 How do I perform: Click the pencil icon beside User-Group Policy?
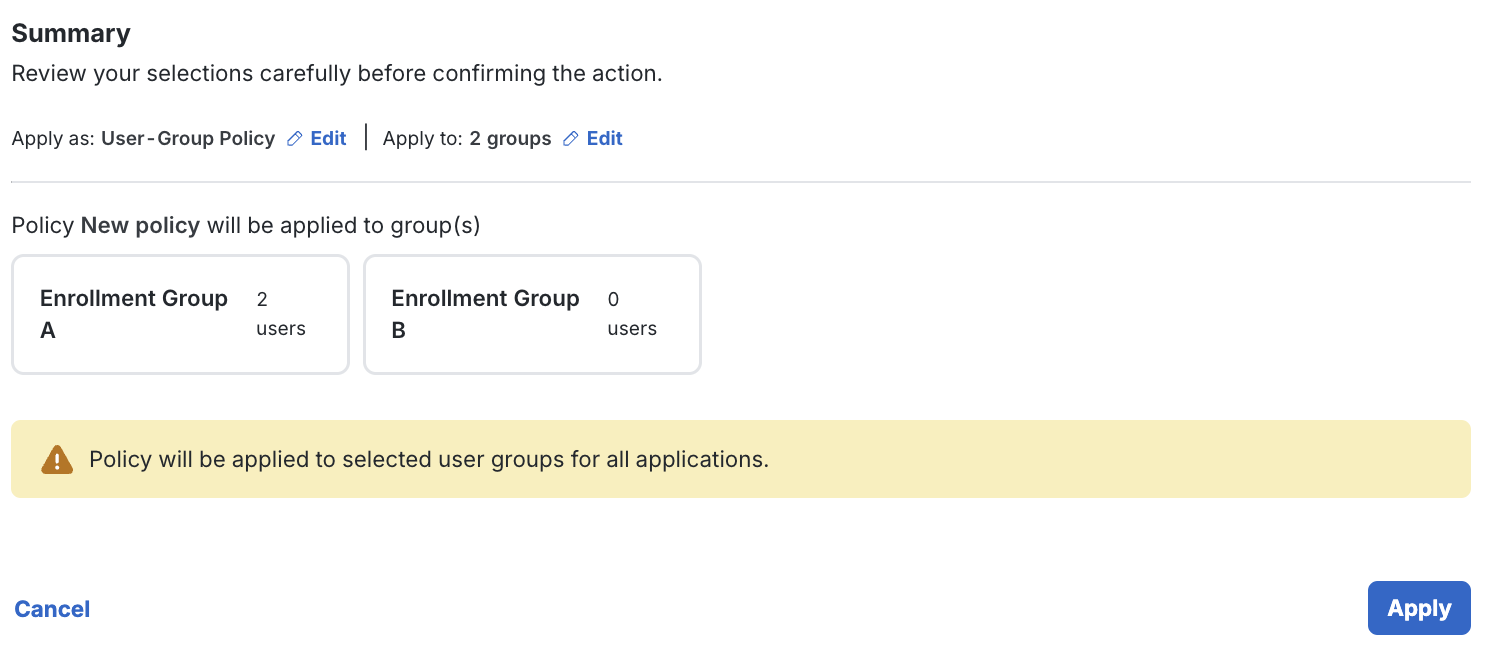pos(296,138)
